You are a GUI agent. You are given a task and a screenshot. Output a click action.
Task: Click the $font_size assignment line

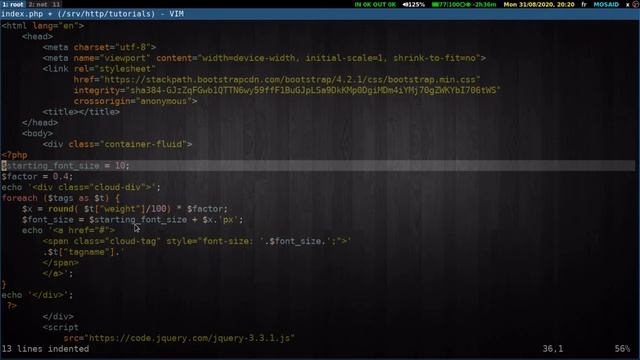pos(133,220)
